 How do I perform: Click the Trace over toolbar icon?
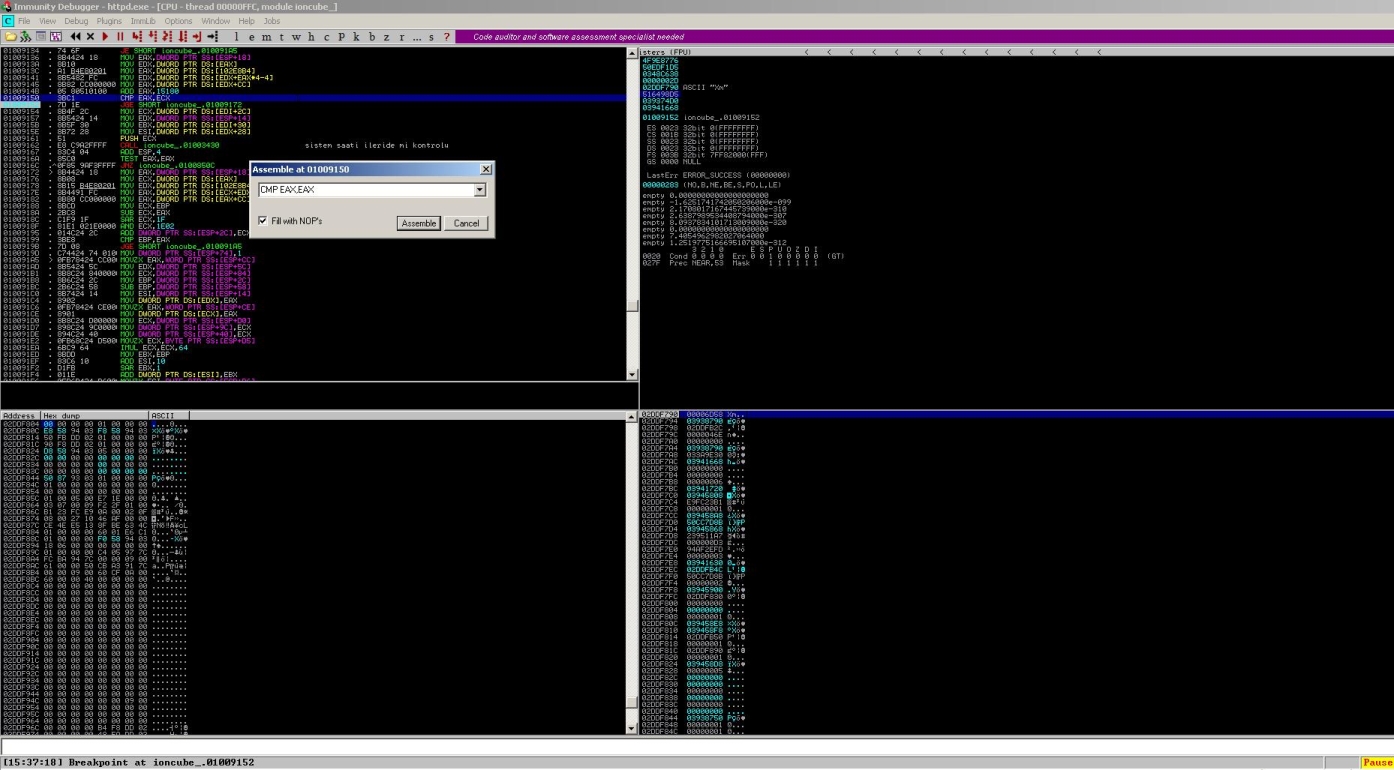click(182, 36)
